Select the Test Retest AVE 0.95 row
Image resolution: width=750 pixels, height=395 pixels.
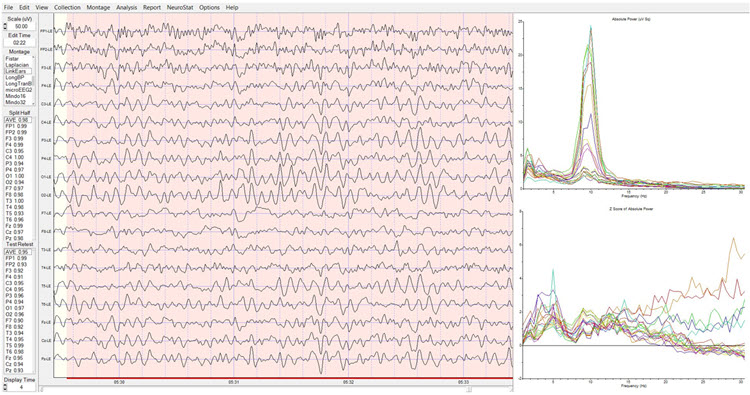pos(19,252)
